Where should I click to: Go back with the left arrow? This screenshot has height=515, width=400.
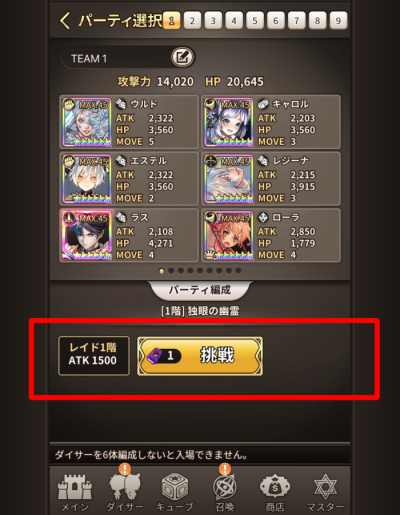65,21
